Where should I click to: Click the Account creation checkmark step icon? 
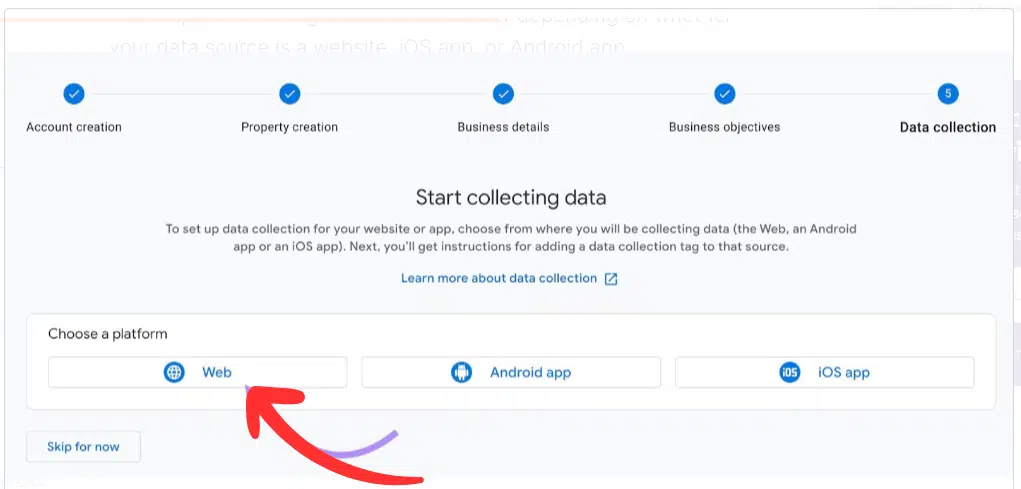tap(74, 94)
